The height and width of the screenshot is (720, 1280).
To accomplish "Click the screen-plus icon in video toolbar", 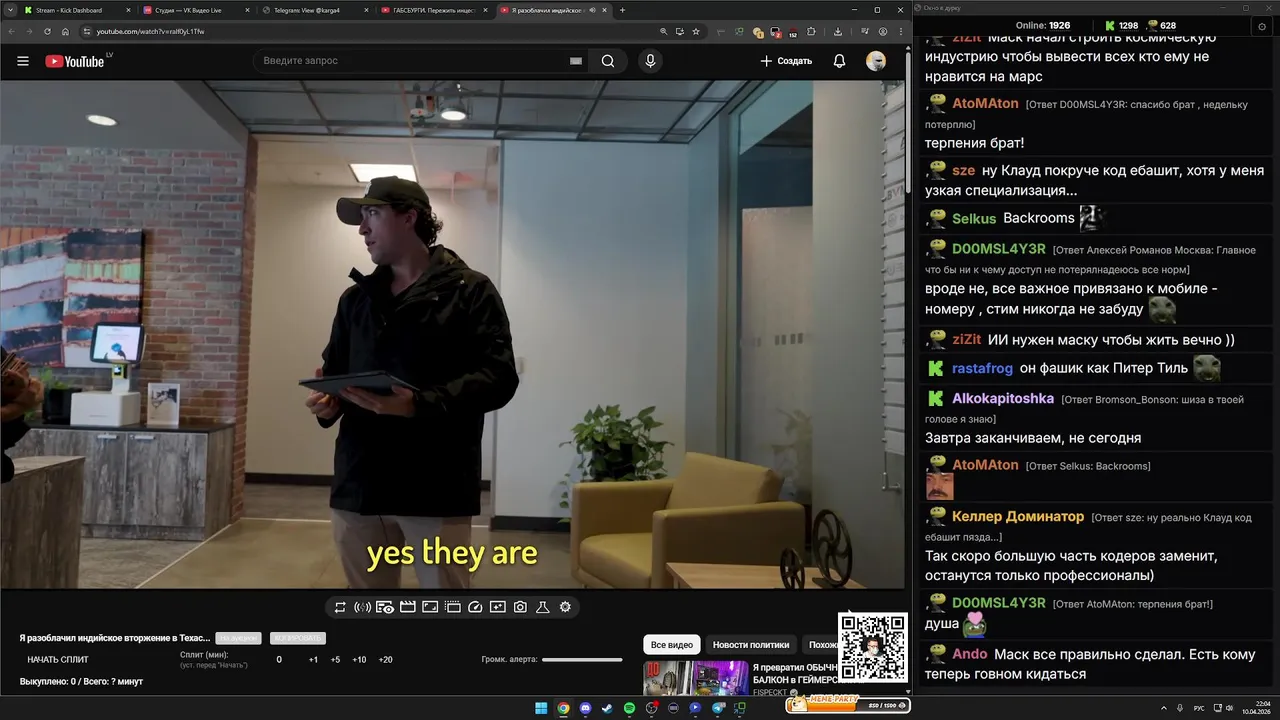I will point(498,607).
